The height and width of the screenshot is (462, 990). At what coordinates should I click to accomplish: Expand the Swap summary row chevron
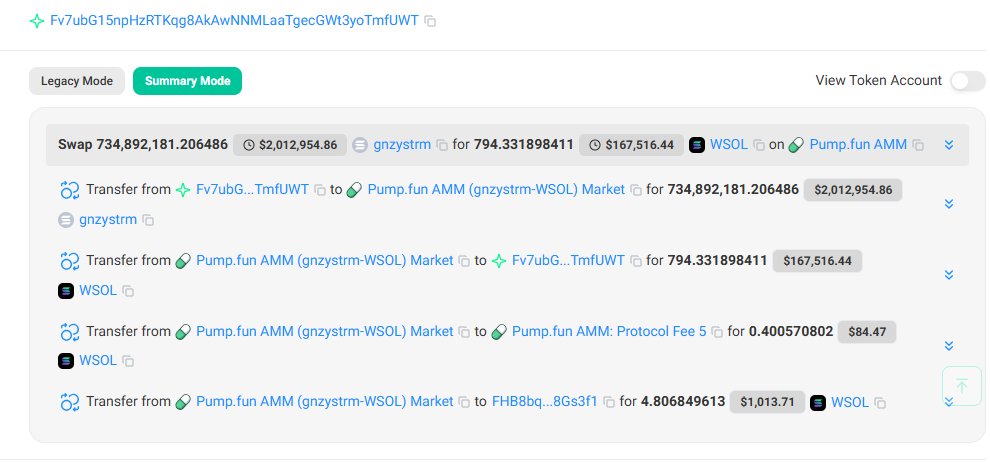[948, 145]
